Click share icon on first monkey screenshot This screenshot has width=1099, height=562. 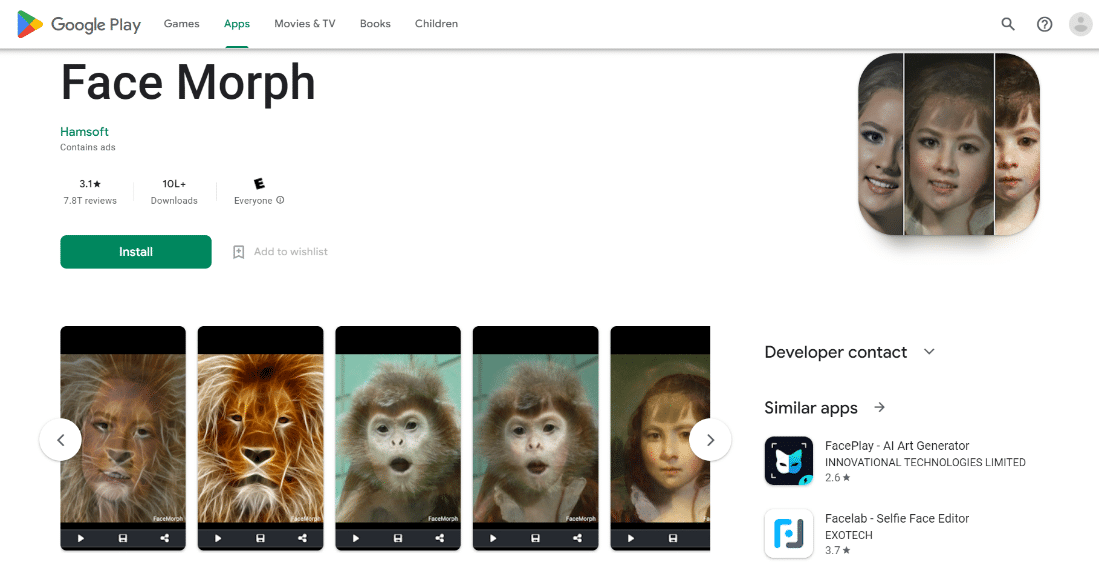(439, 538)
